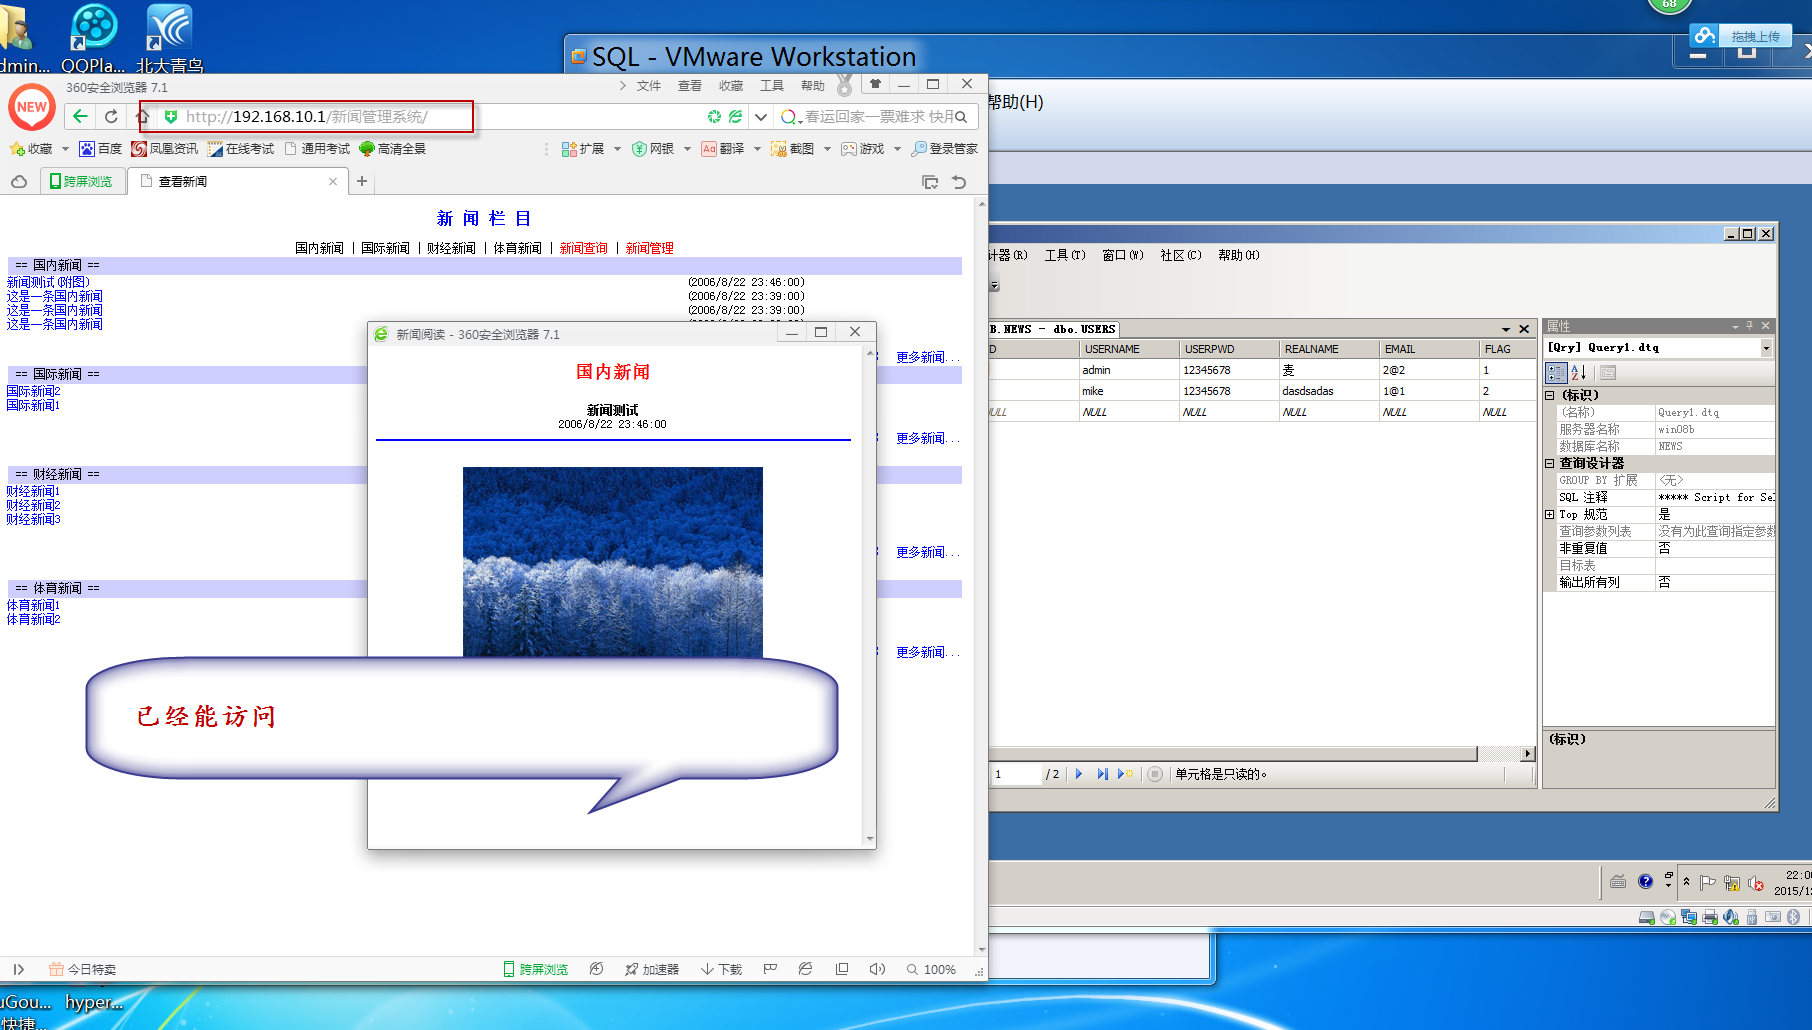Open the 新闻查询 navigation link

click(583, 248)
